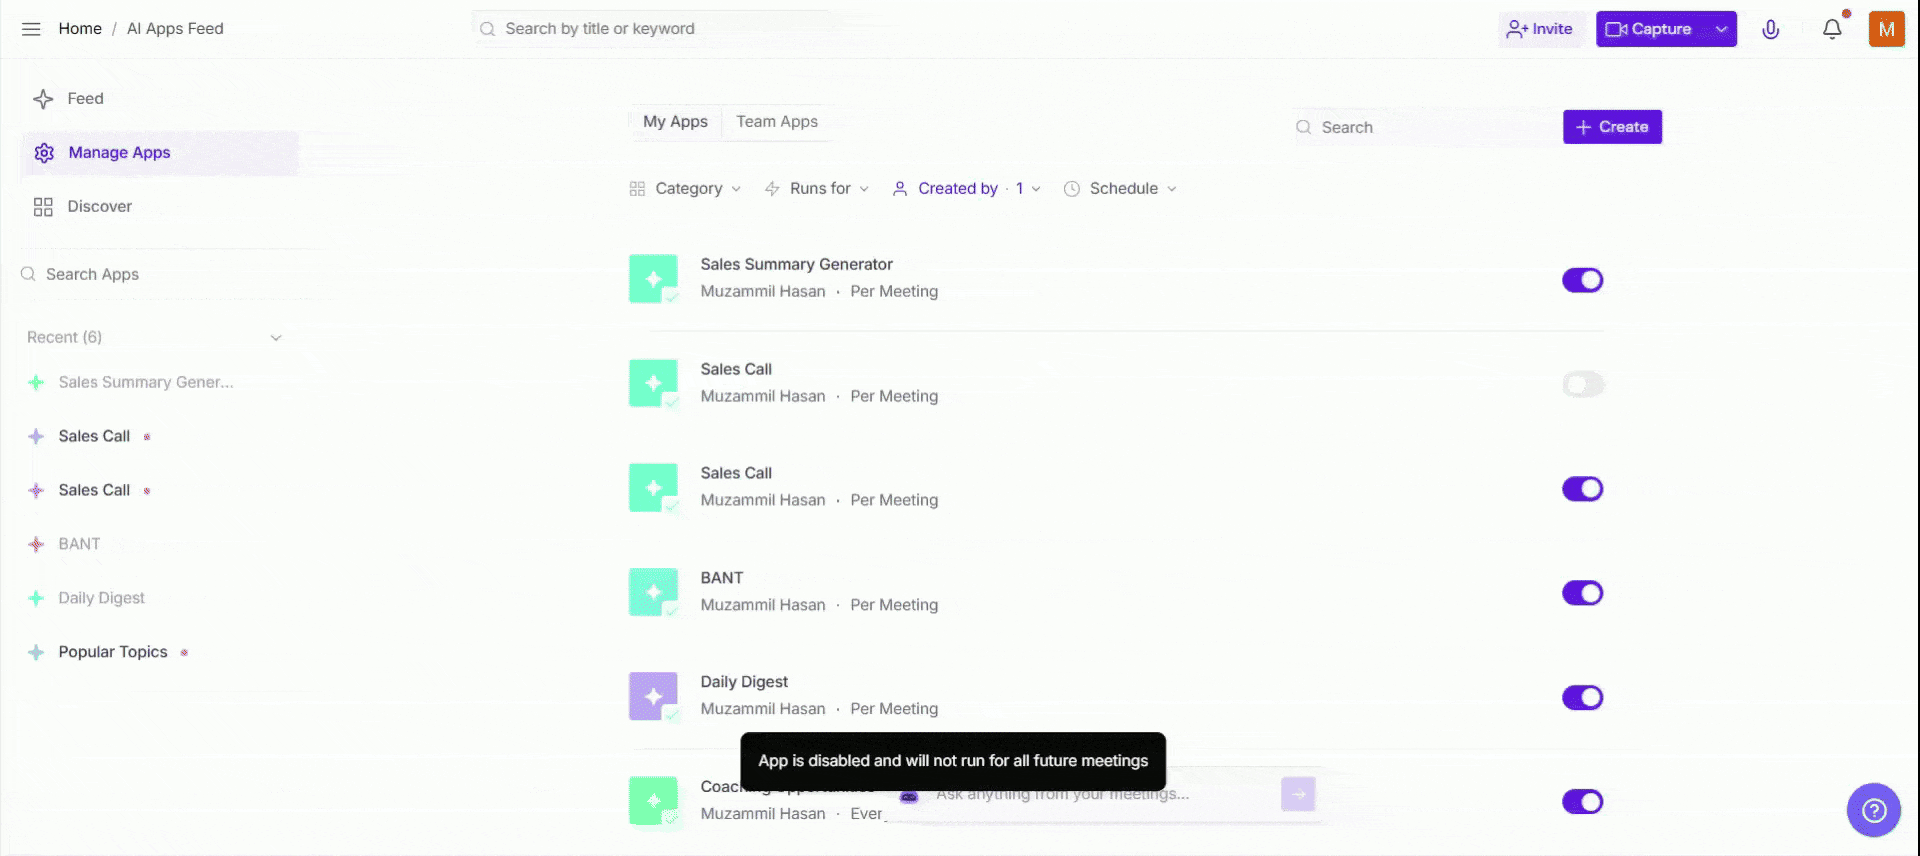Open the notifications bell
The image size is (1920, 856).
tap(1832, 29)
